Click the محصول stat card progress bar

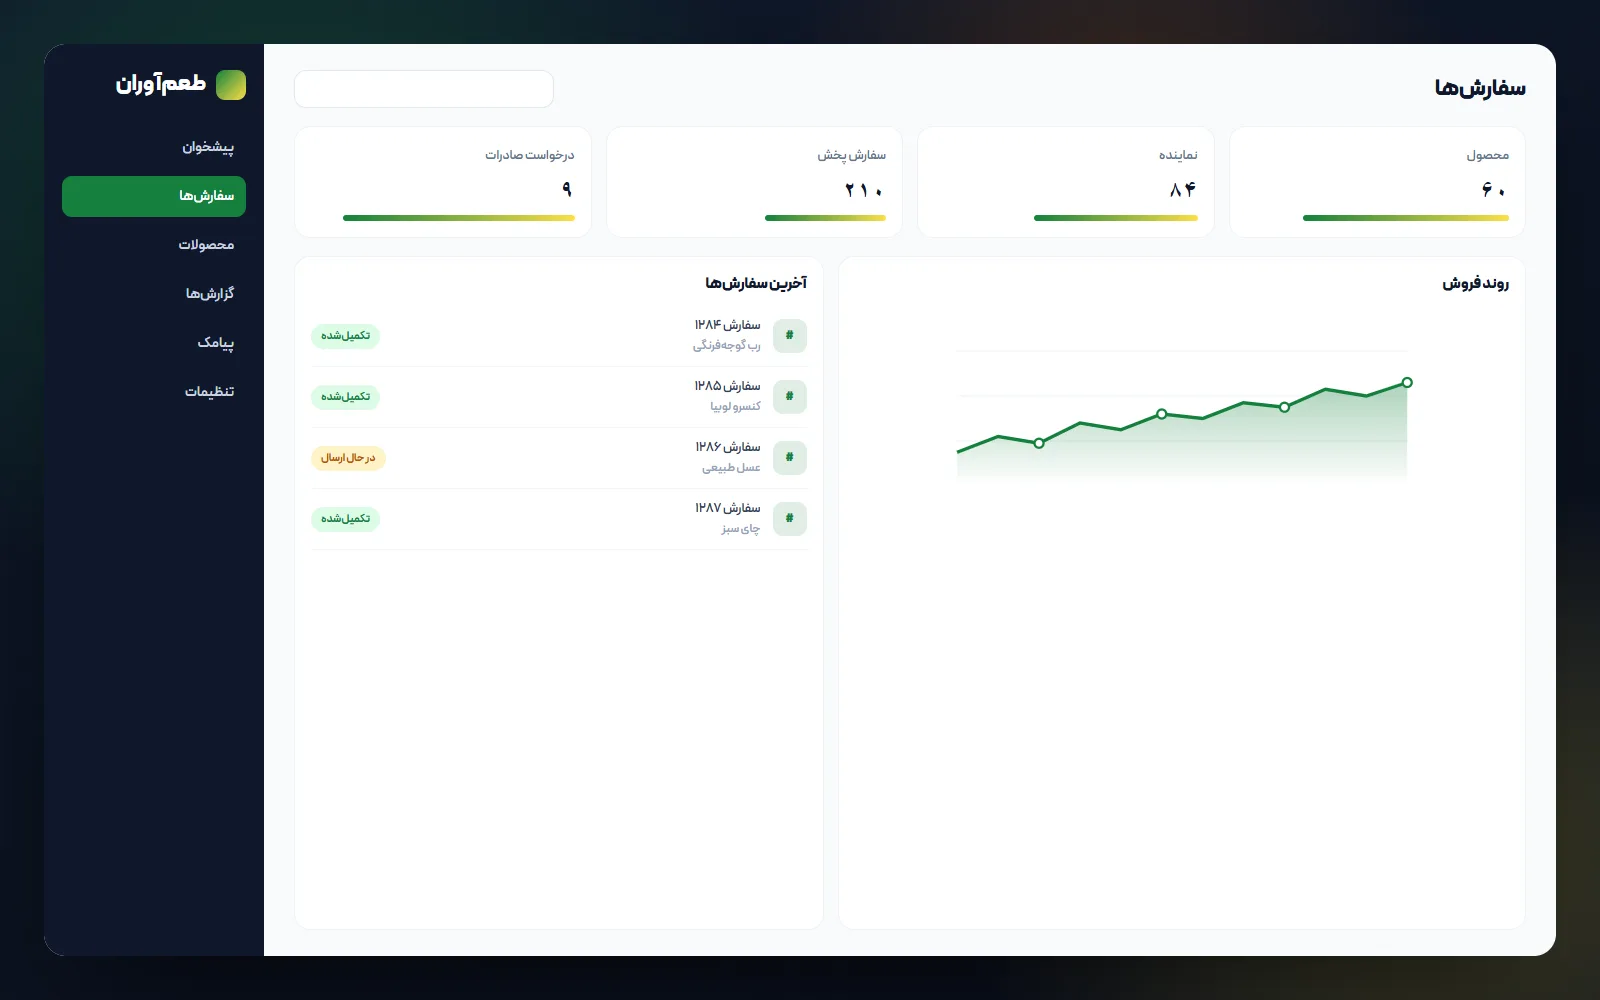1406,218
